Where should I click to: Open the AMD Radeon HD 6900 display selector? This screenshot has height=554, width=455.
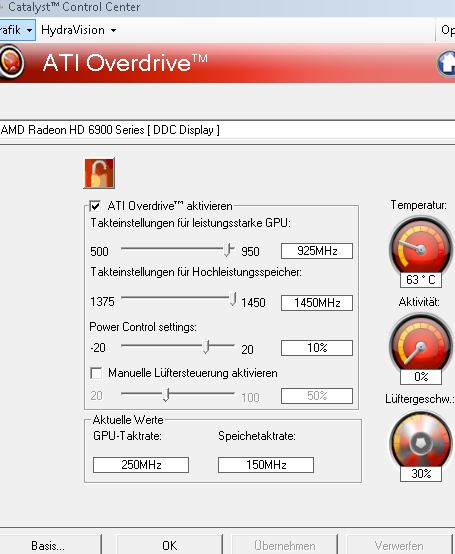(228, 130)
